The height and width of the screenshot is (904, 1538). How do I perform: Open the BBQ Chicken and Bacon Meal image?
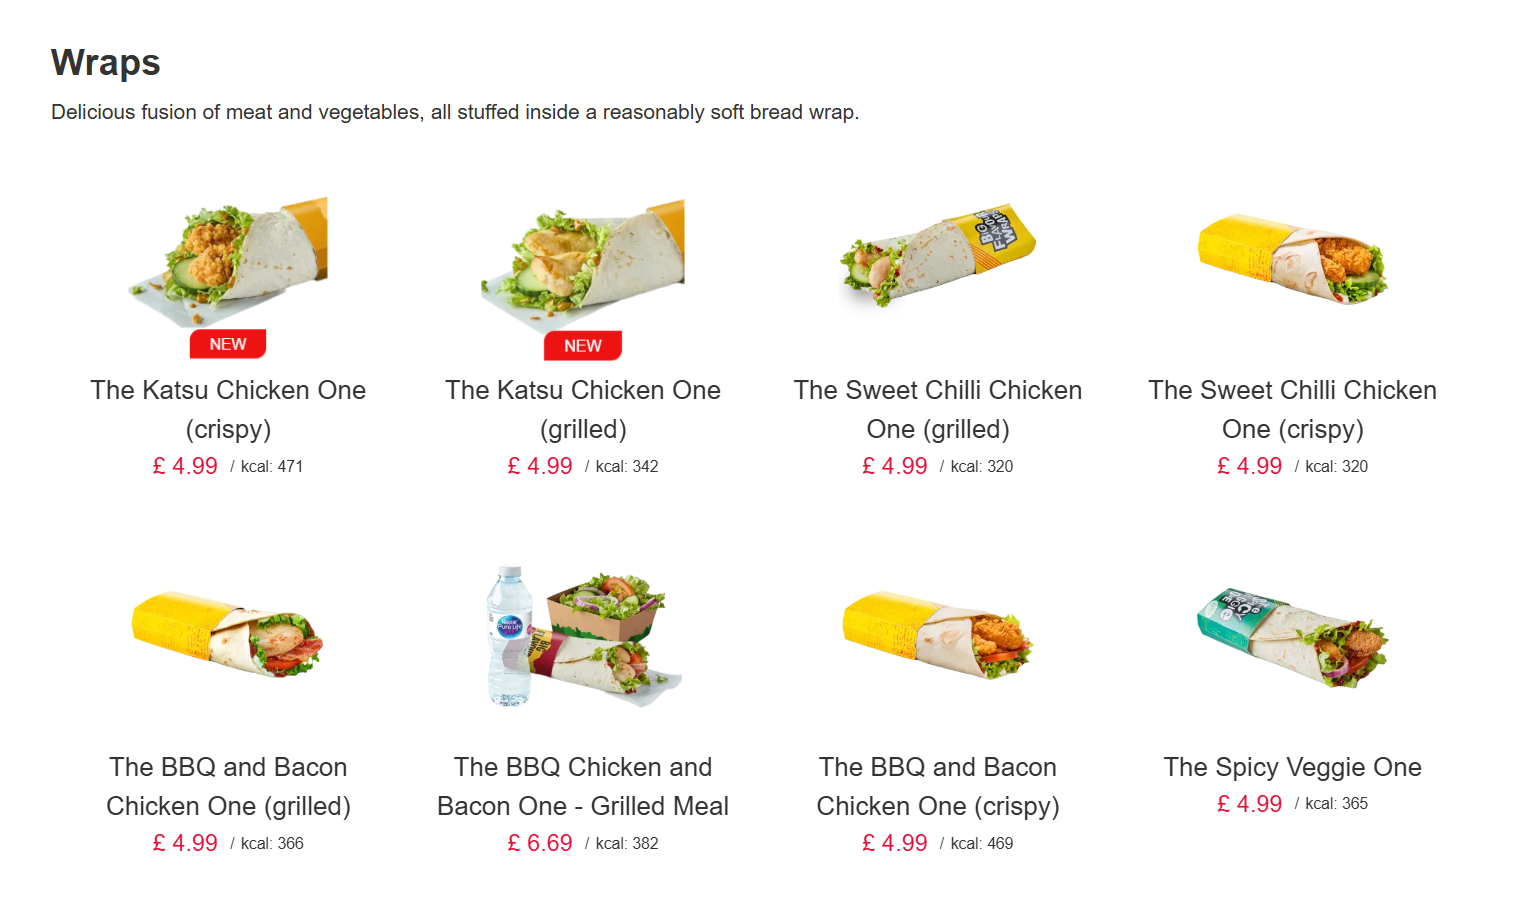tap(583, 636)
